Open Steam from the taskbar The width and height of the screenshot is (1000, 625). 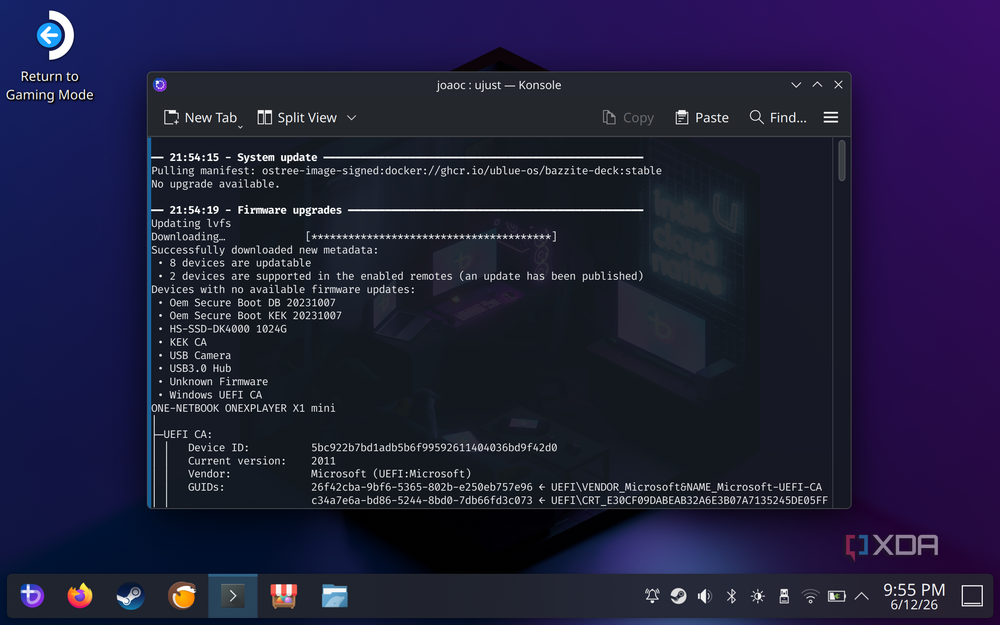pyautogui.click(x=131, y=596)
